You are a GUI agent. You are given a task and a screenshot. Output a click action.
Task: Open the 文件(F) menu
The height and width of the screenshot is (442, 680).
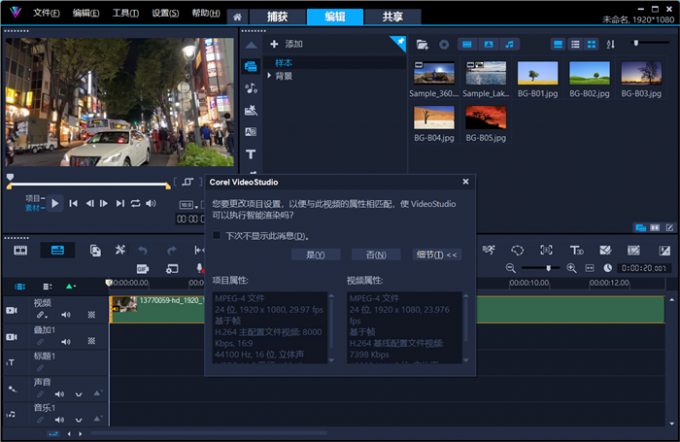point(46,13)
